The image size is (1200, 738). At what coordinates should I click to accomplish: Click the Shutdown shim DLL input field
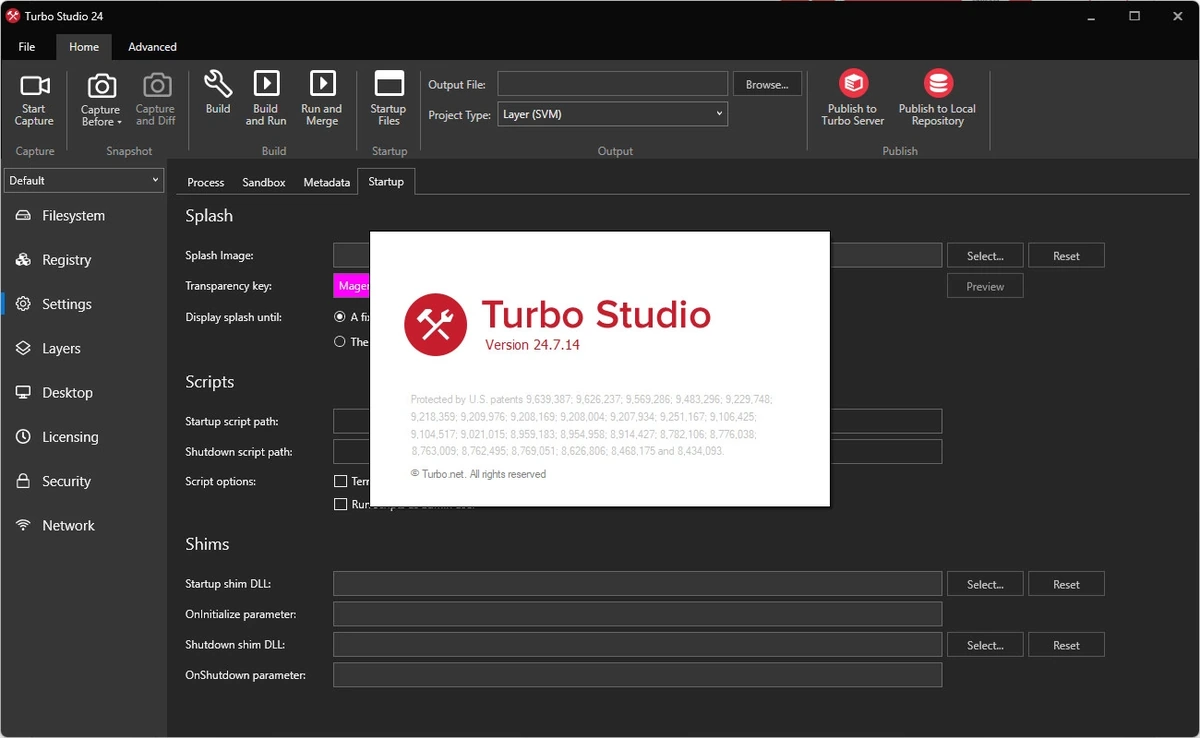tap(637, 645)
